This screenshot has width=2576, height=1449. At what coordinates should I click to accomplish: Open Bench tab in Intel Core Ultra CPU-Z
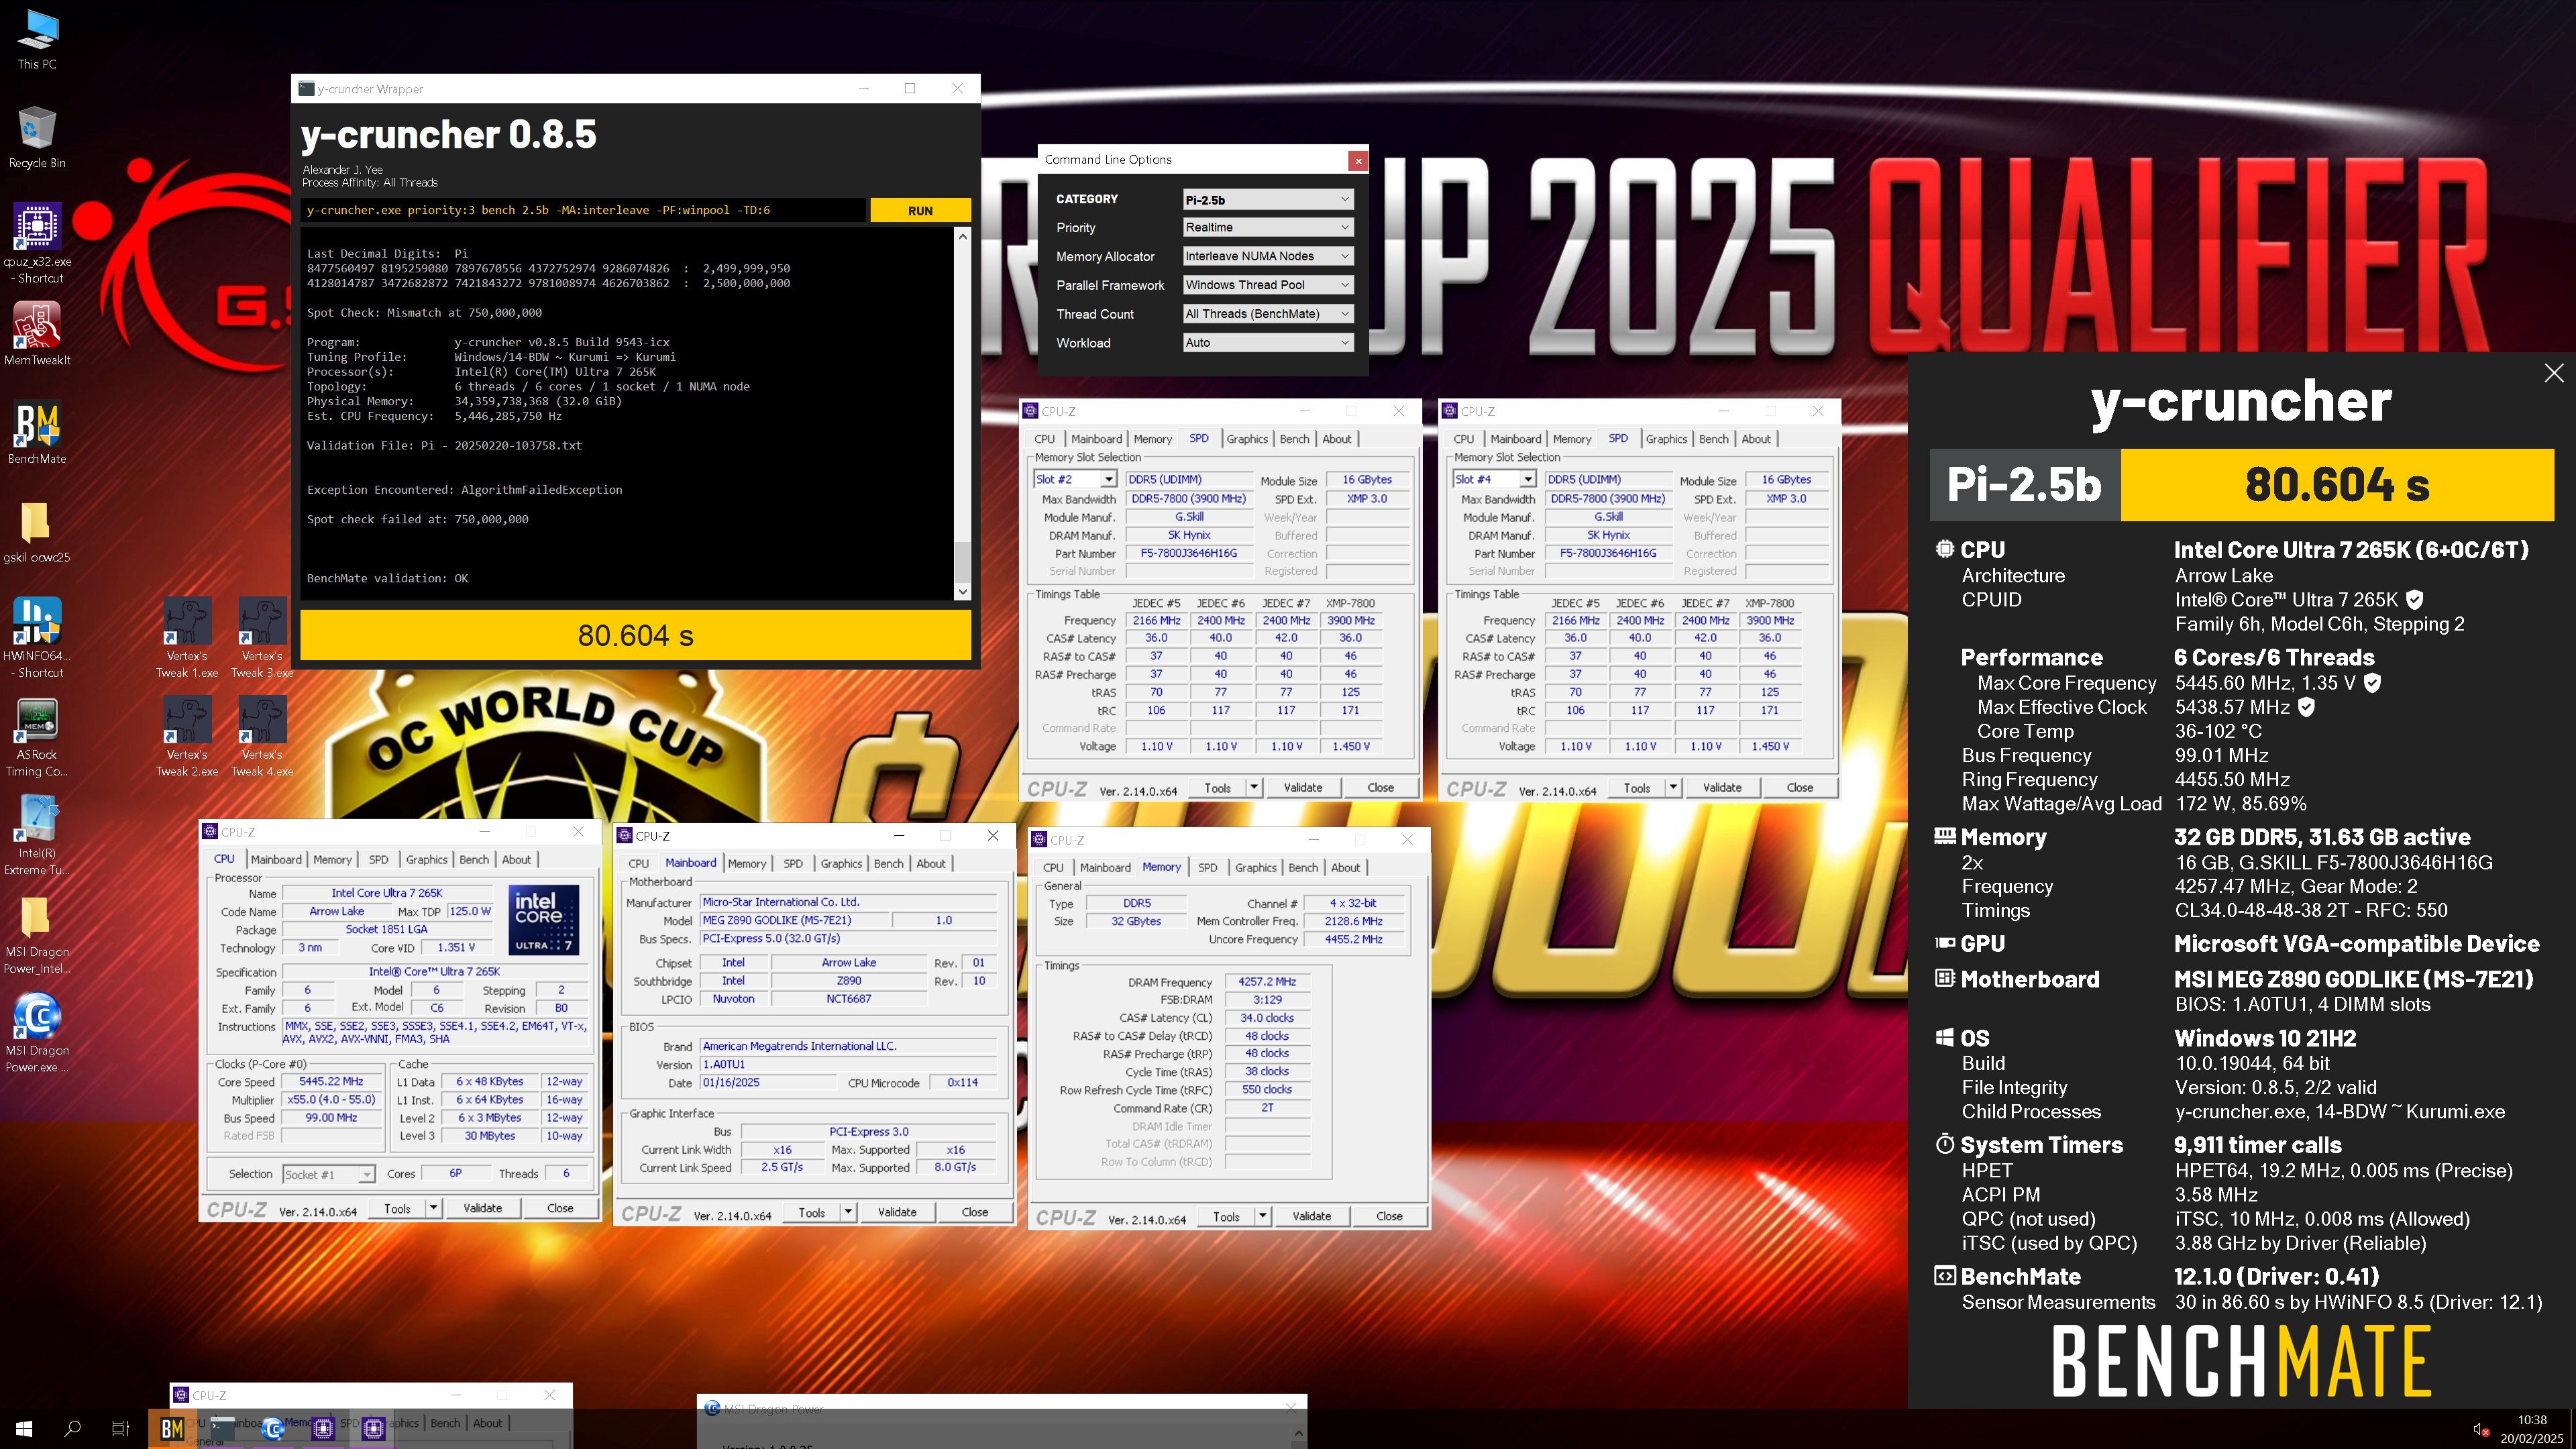point(474,860)
